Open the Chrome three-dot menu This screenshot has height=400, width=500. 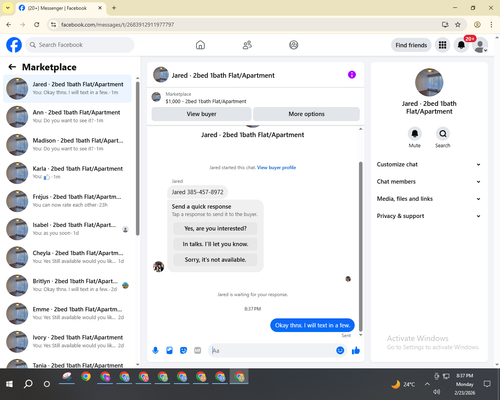tap(491, 24)
